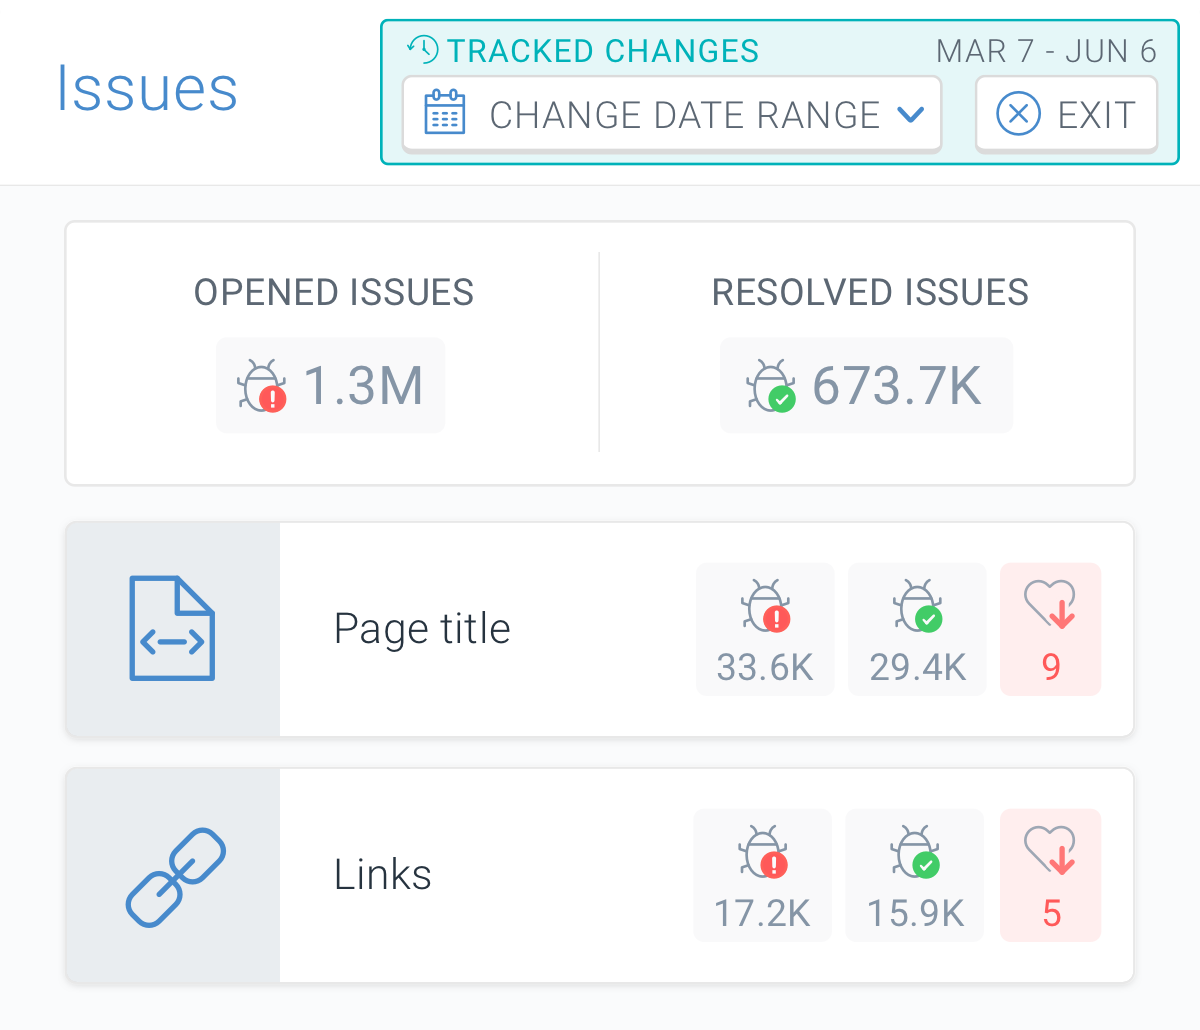Open the Change Date Range dropdown
The width and height of the screenshot is (1200, 1030).
pyautogui.click(x=672, y=114)
